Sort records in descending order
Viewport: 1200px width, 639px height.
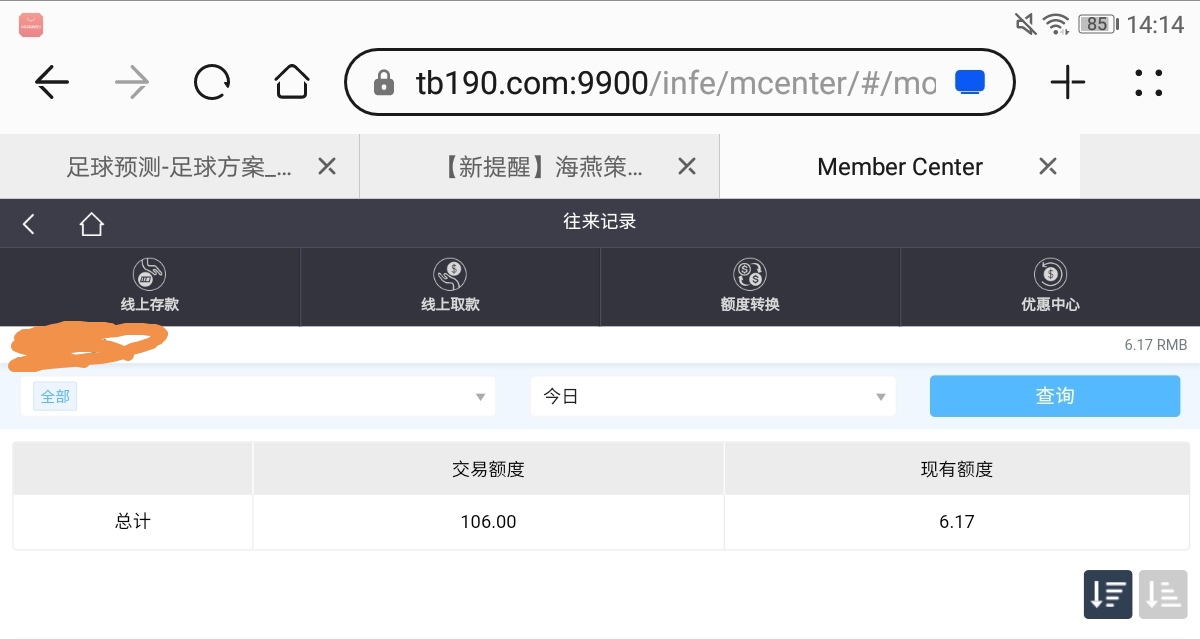pos(1108,594)
